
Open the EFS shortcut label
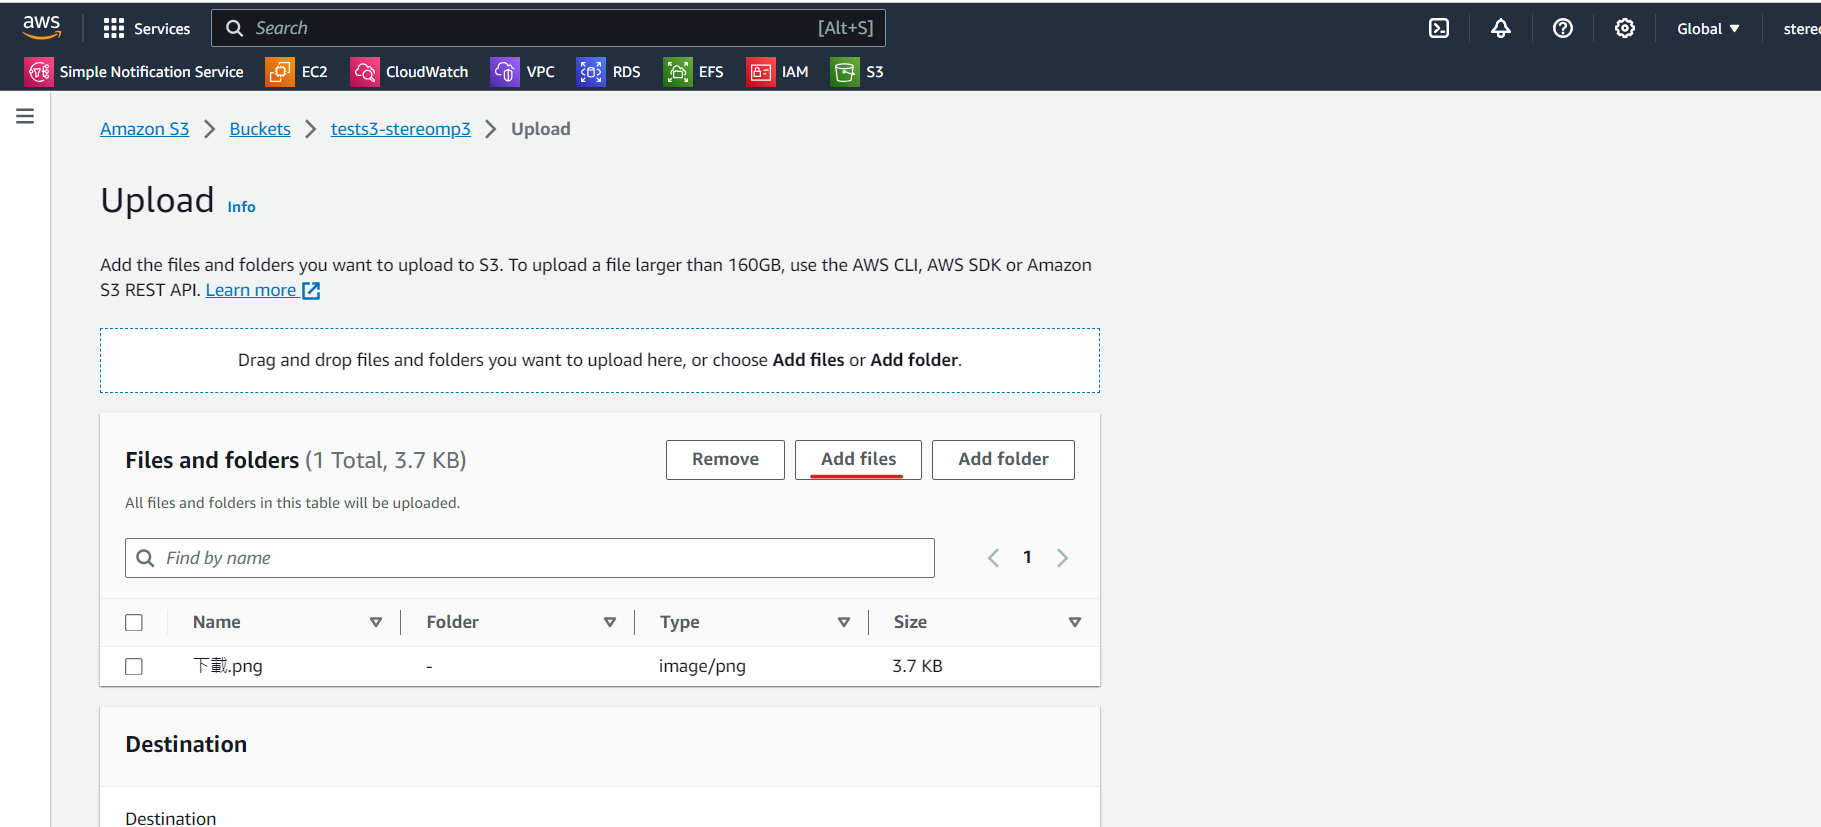(x=711, y=72)
